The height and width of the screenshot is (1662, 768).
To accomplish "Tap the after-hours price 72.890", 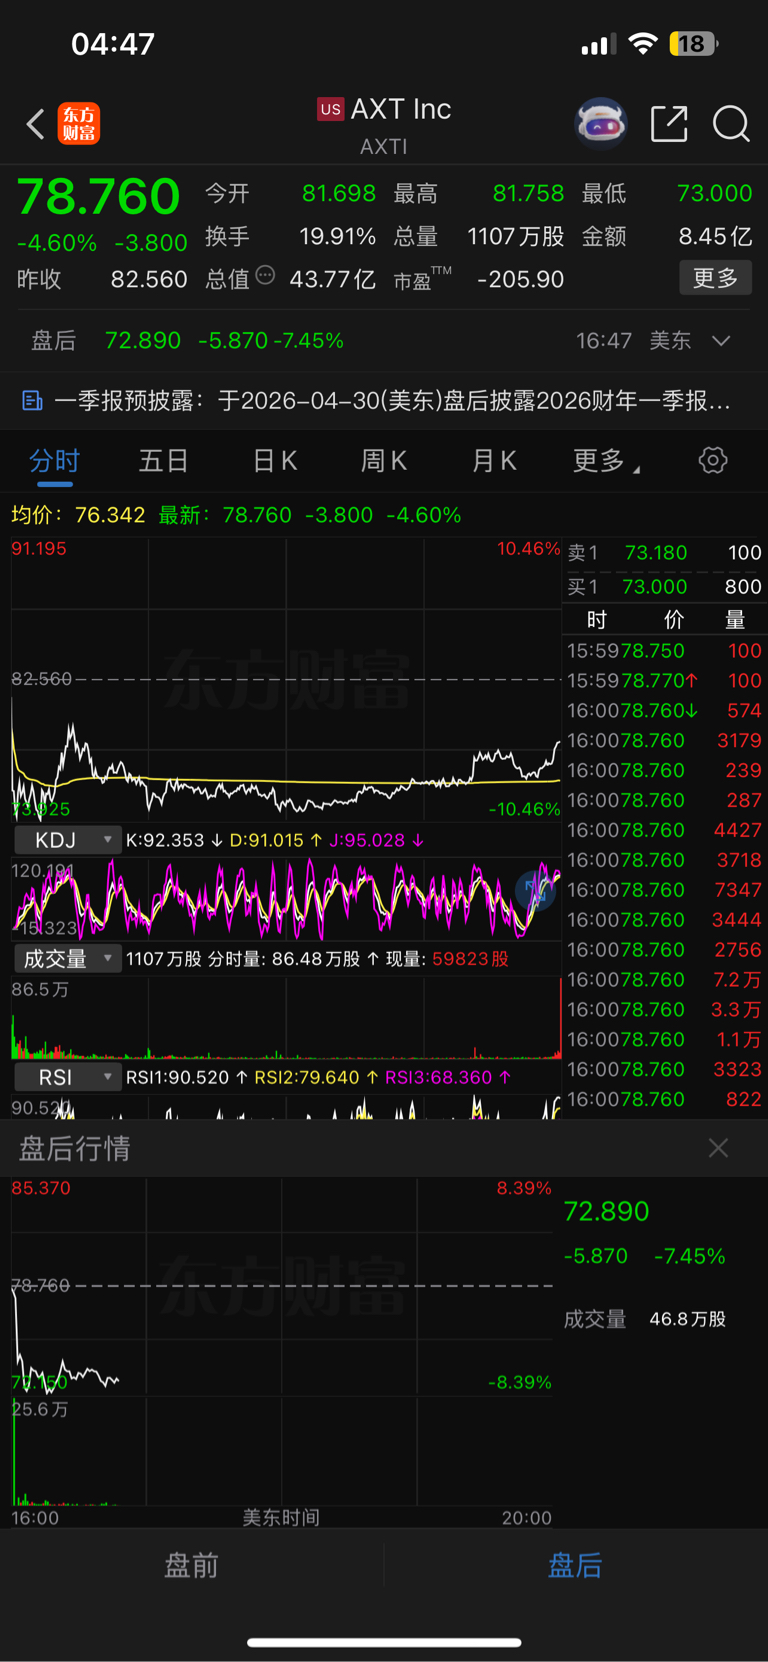I will pyautogui.click(x=607, y=1211).
